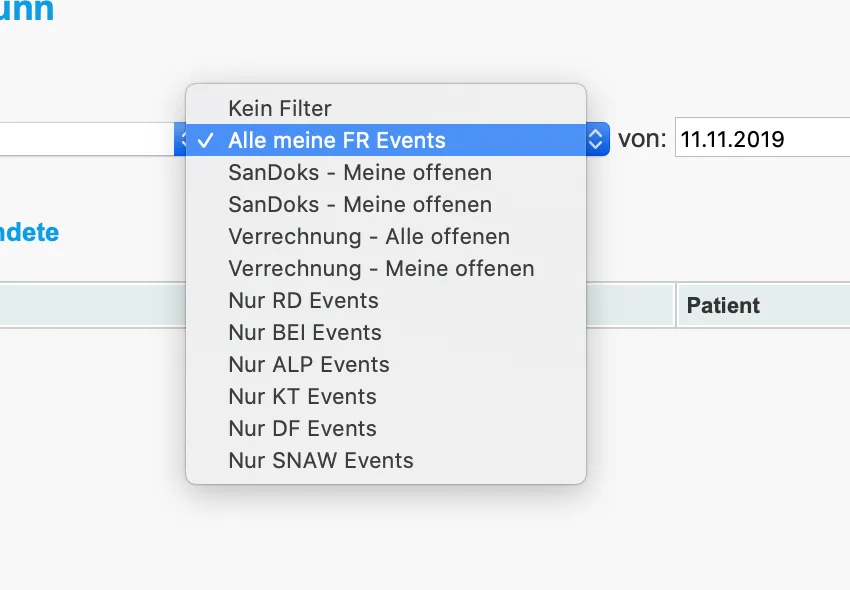Click the 'von' date field showing 11.11.2019
Viewport: 850px width, 590px height.
tap(760, 139)
